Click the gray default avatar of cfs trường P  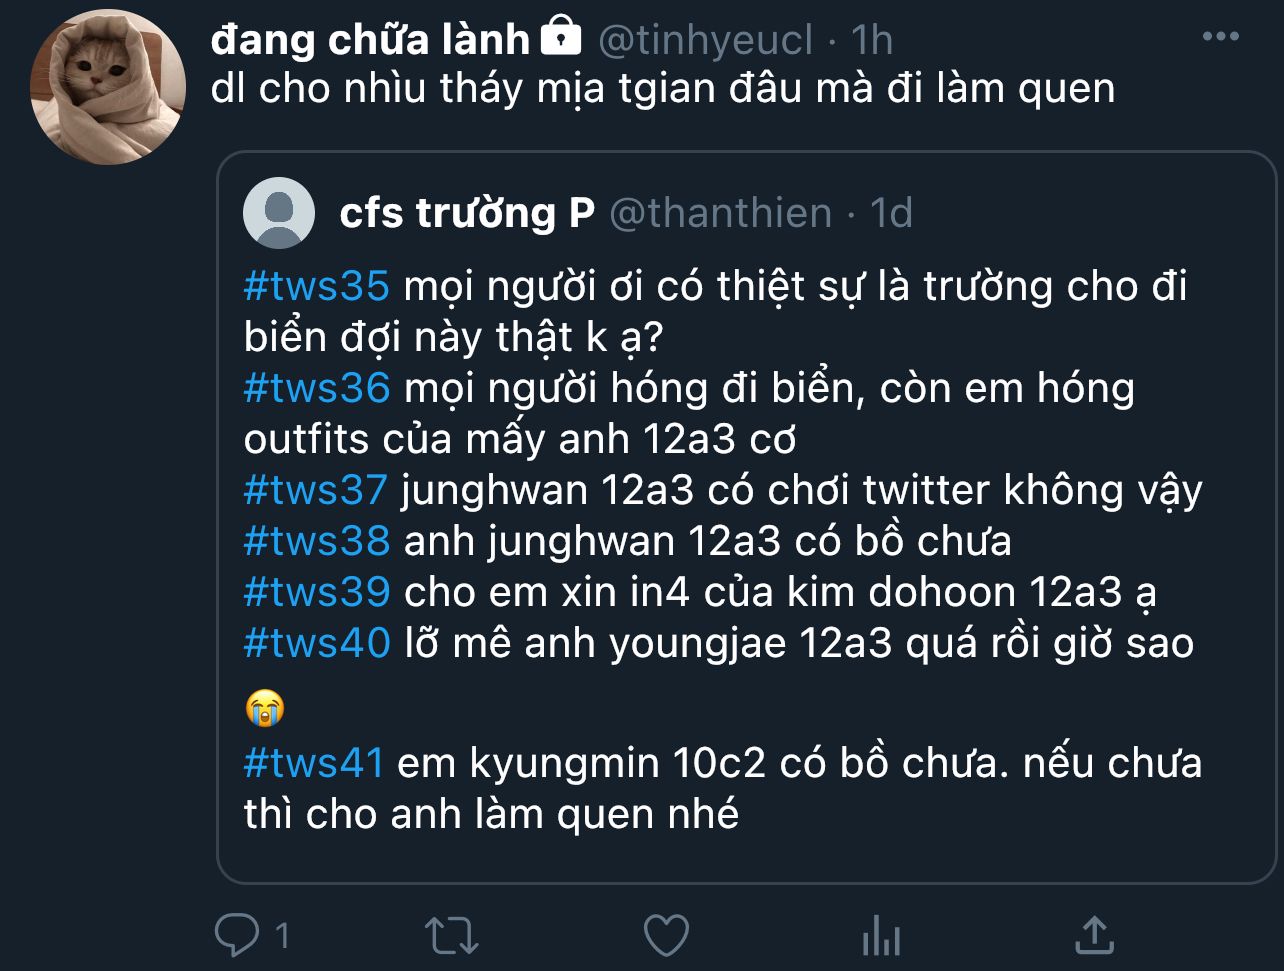[280, 213]
